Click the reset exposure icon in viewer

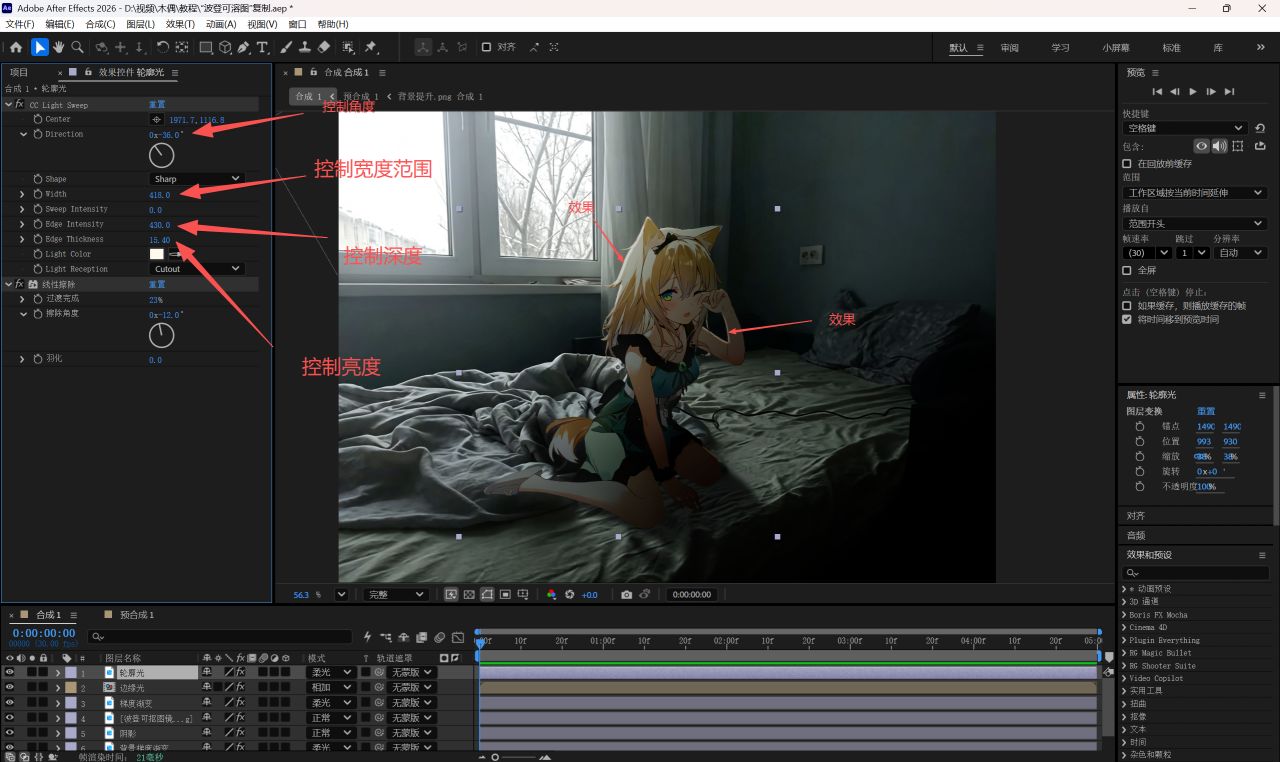click(x=570, y=594)
